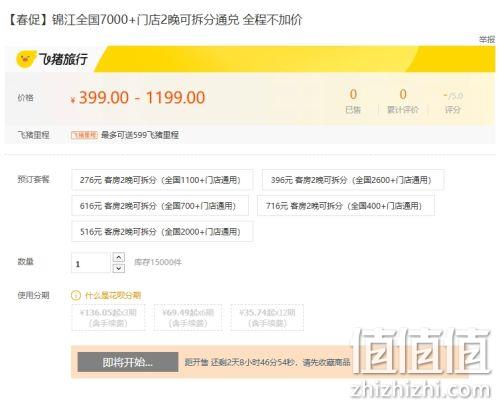Click the zhizhizhi watermark logo
The width and height of the screenshot is (500, 407).
[421, 363]
